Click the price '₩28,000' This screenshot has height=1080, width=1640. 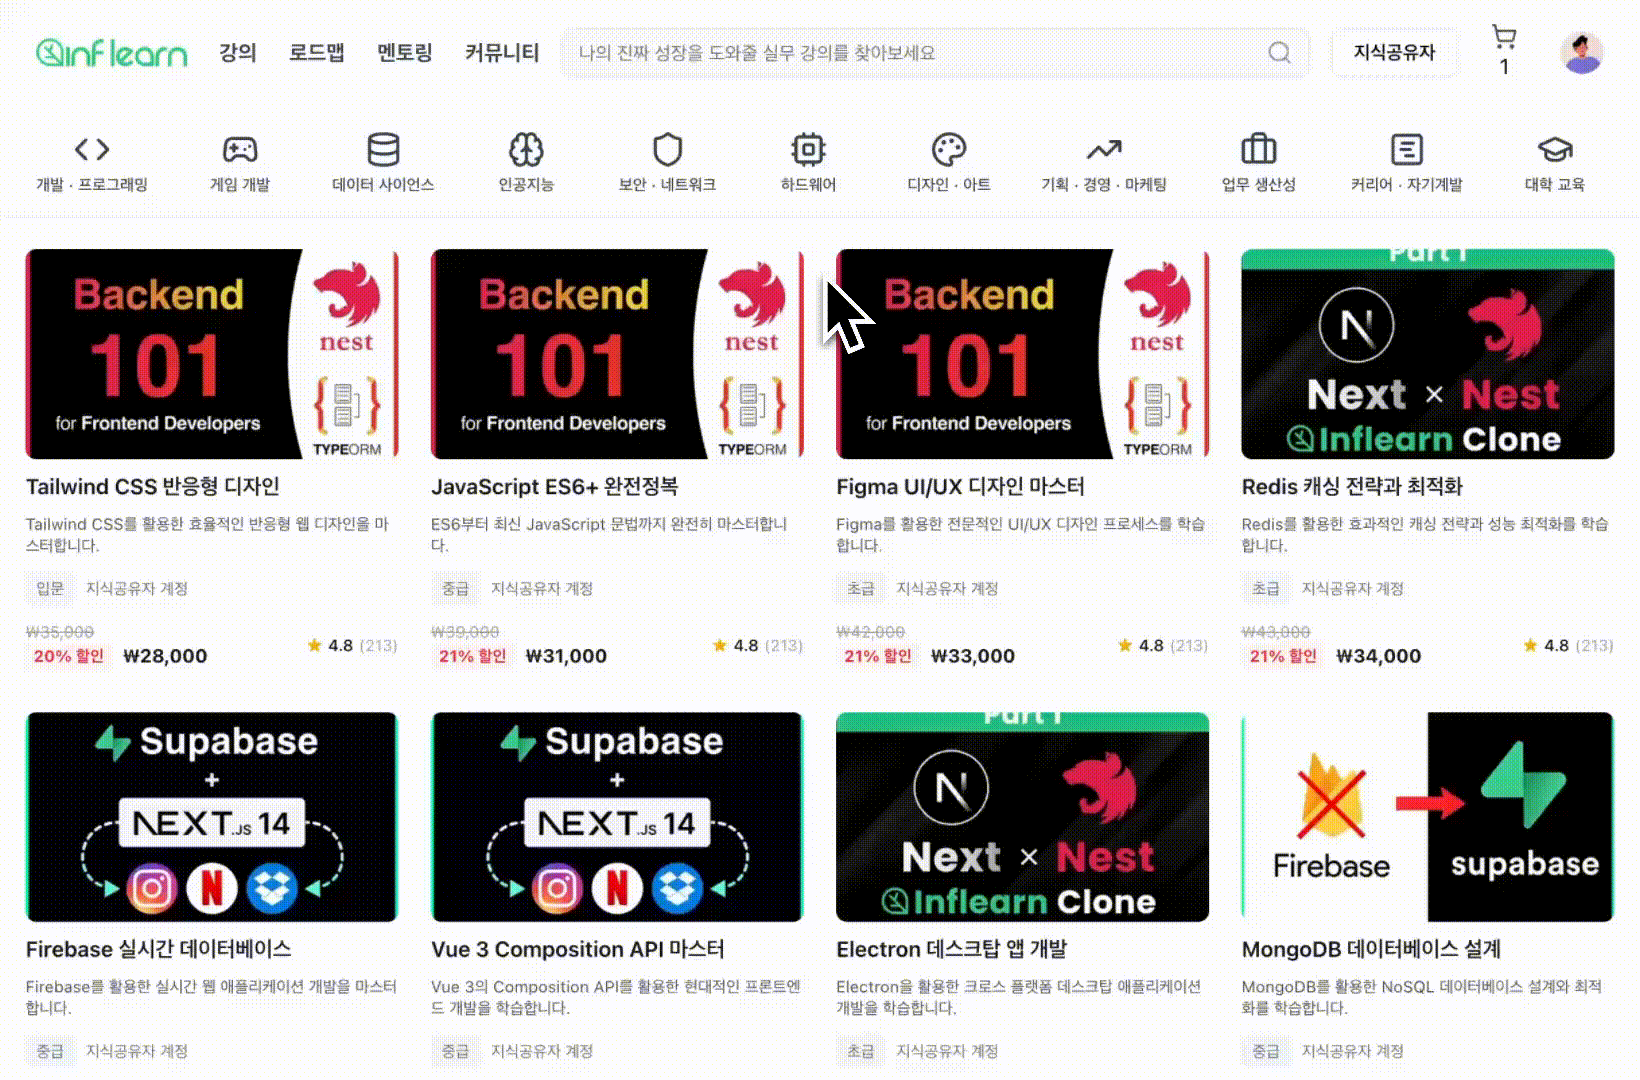coord(165,656)
